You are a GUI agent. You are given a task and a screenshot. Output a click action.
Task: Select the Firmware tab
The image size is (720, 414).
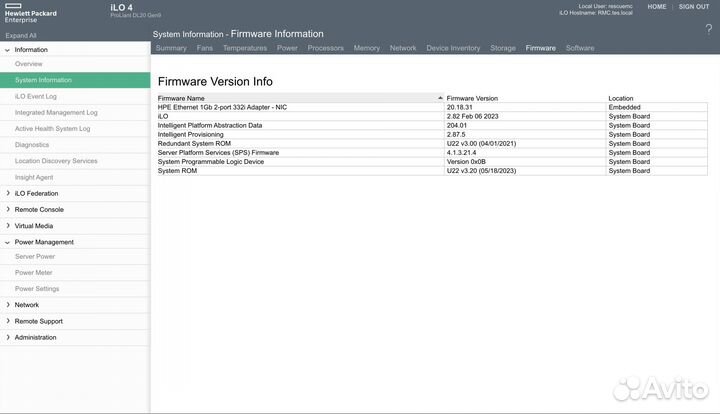(540, 48)
